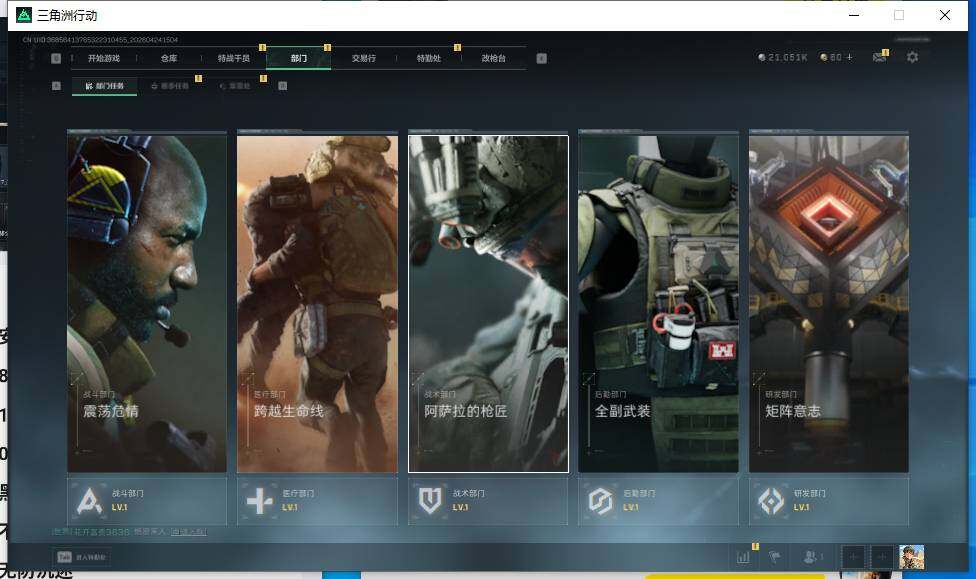This screenshot has width=976, height=579.
Task: Click previous sub-tab key icon near 部门任务
Action: coord(56,86)
